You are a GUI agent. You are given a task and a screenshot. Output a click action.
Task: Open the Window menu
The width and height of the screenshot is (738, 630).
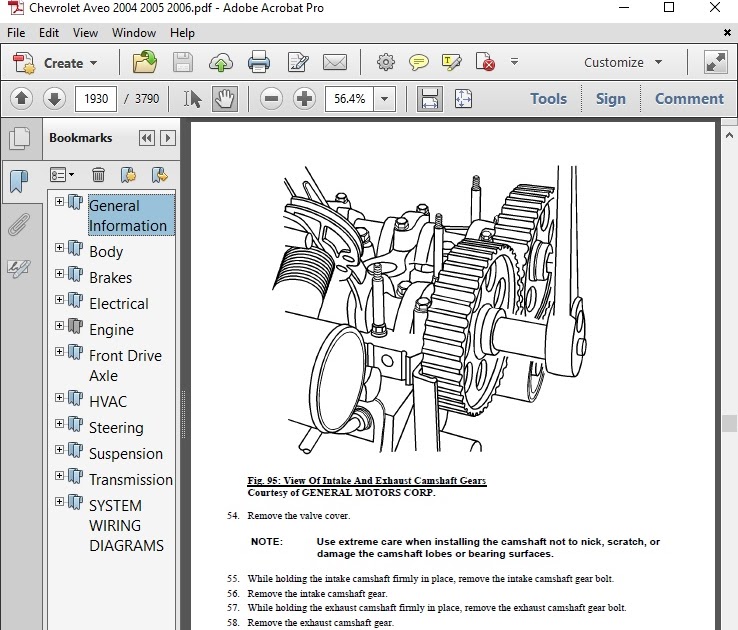pos(134,33)
